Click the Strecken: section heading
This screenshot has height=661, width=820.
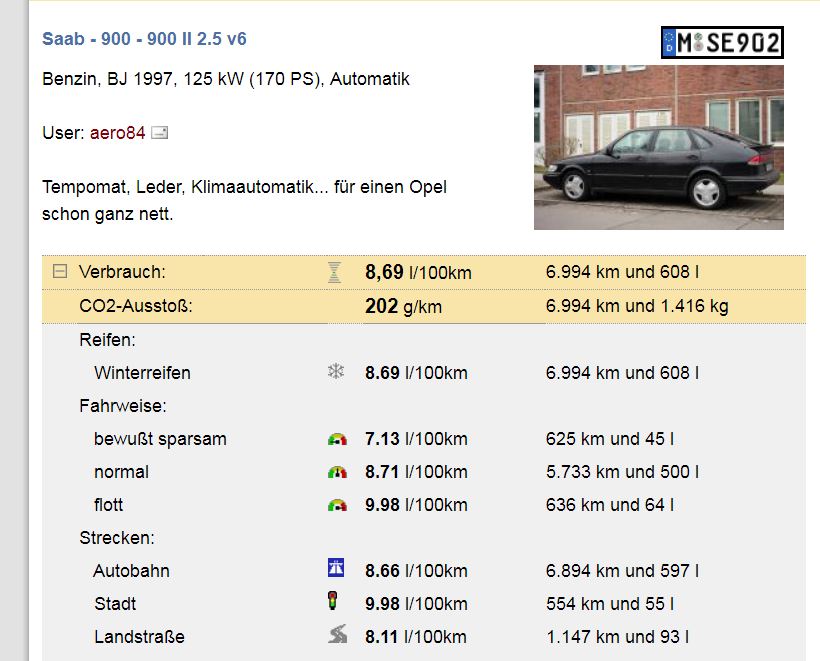[x=117, y=538]
